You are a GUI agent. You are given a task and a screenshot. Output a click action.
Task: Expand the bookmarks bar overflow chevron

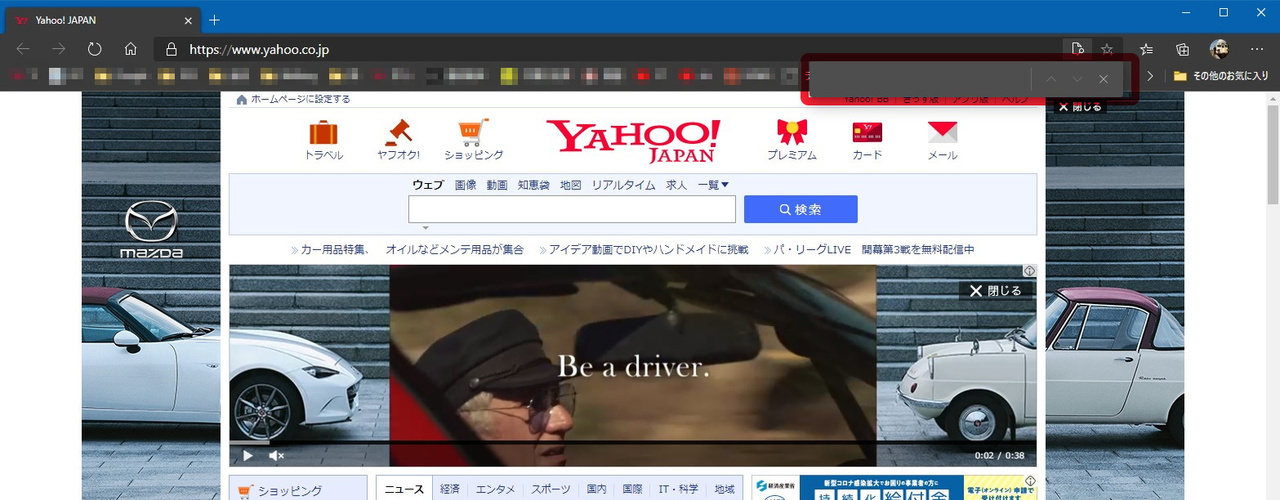1150,76
